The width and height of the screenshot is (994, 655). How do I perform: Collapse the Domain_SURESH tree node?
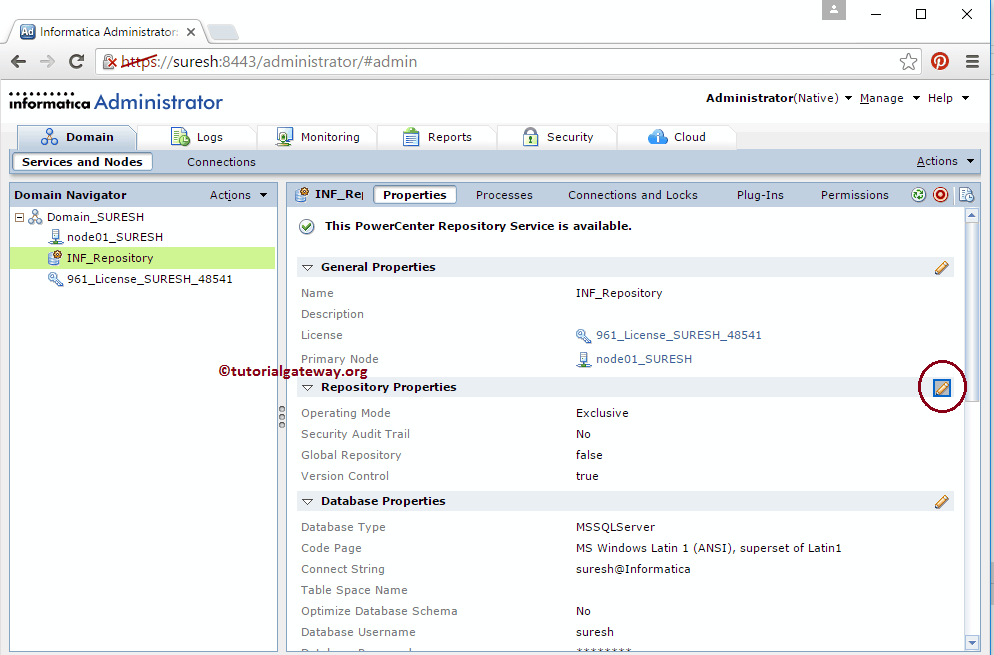click(x=17, y=216)
